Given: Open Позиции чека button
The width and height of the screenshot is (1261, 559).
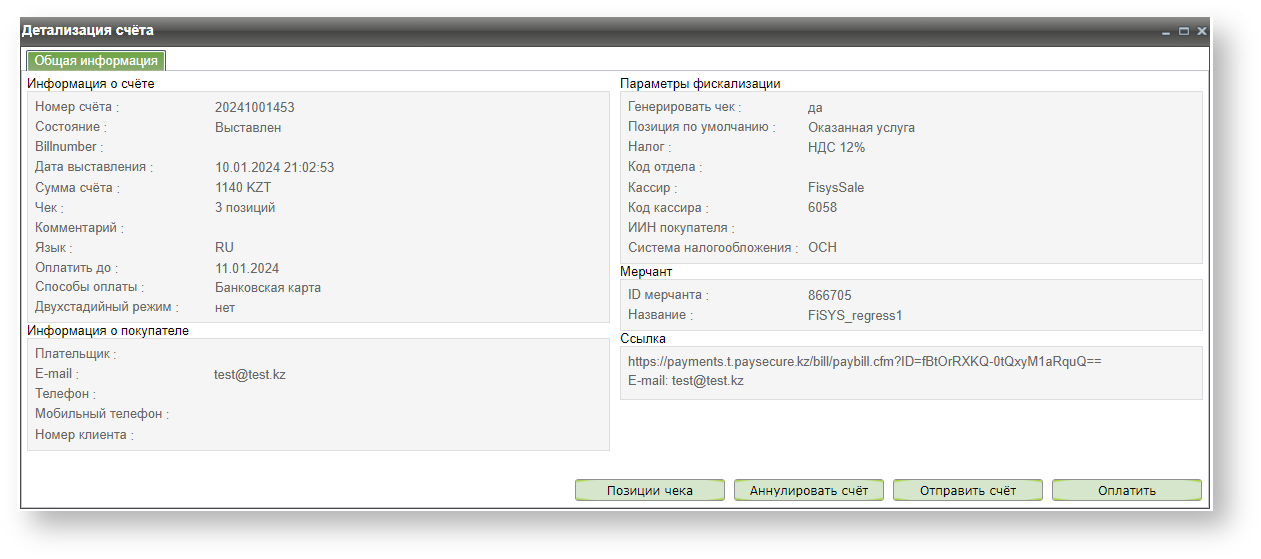Looking at the screenshot, I should tap(650, 490).
